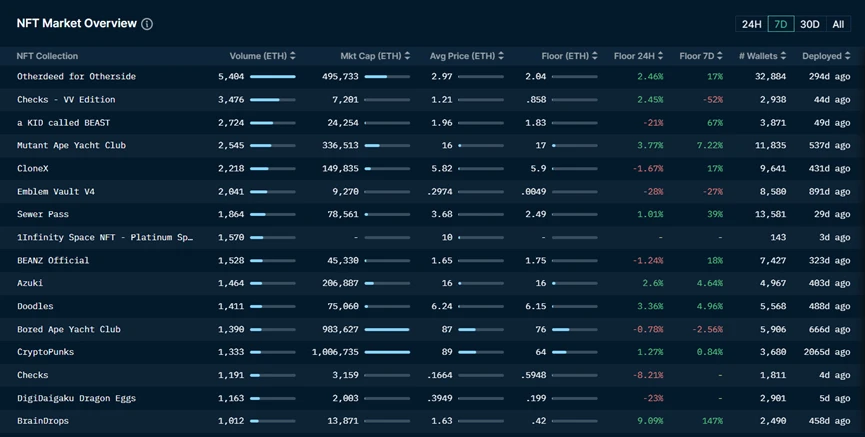865x437 pixels.
Task: Click BrainDrops floor 24H value 9.09%
Action: click(x=650, y=421)
